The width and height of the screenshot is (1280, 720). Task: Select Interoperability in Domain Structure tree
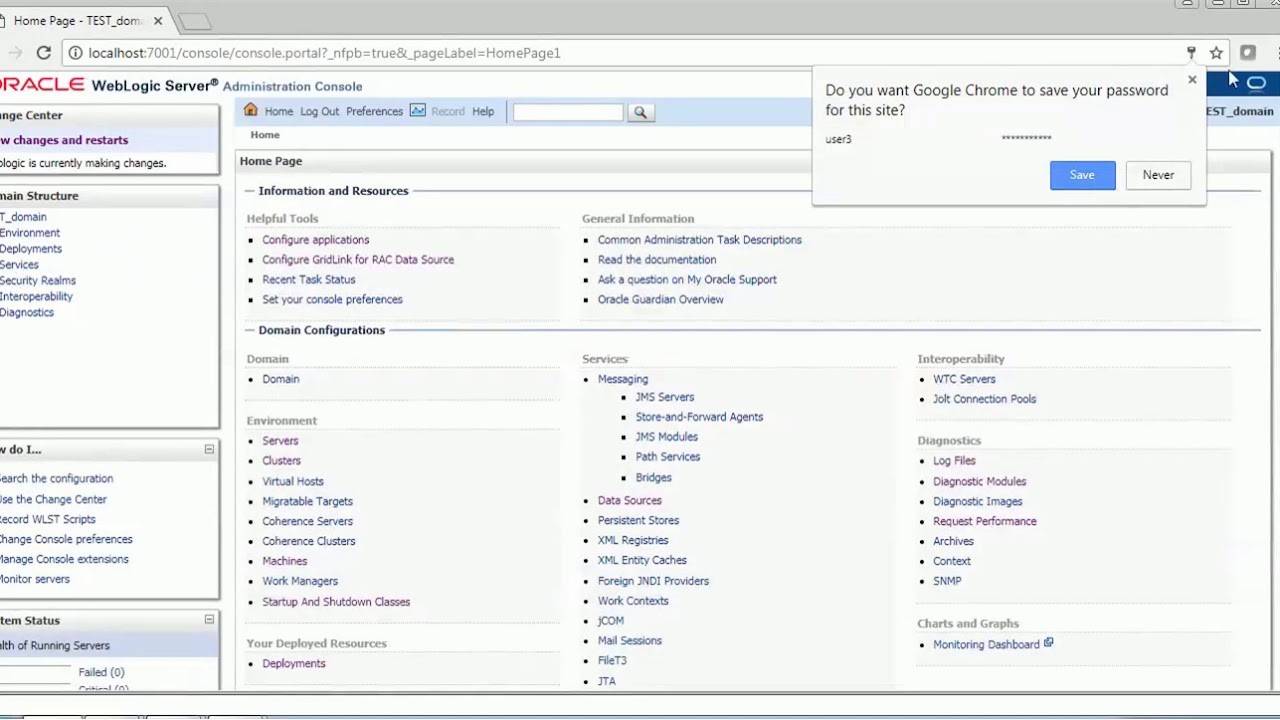pyautogui.click(x=36, y=297)
